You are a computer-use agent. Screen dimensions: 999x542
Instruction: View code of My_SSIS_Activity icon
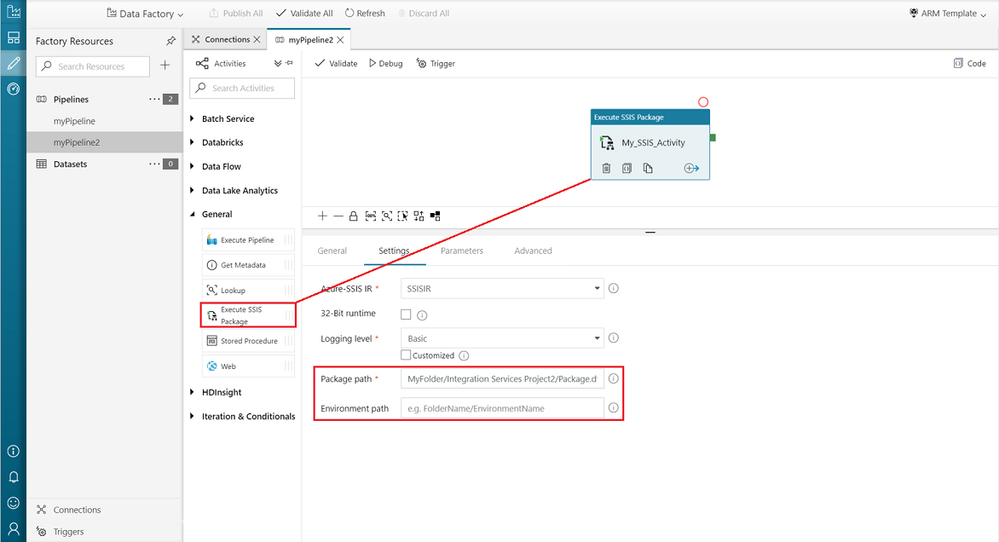[x=627, y=168]
